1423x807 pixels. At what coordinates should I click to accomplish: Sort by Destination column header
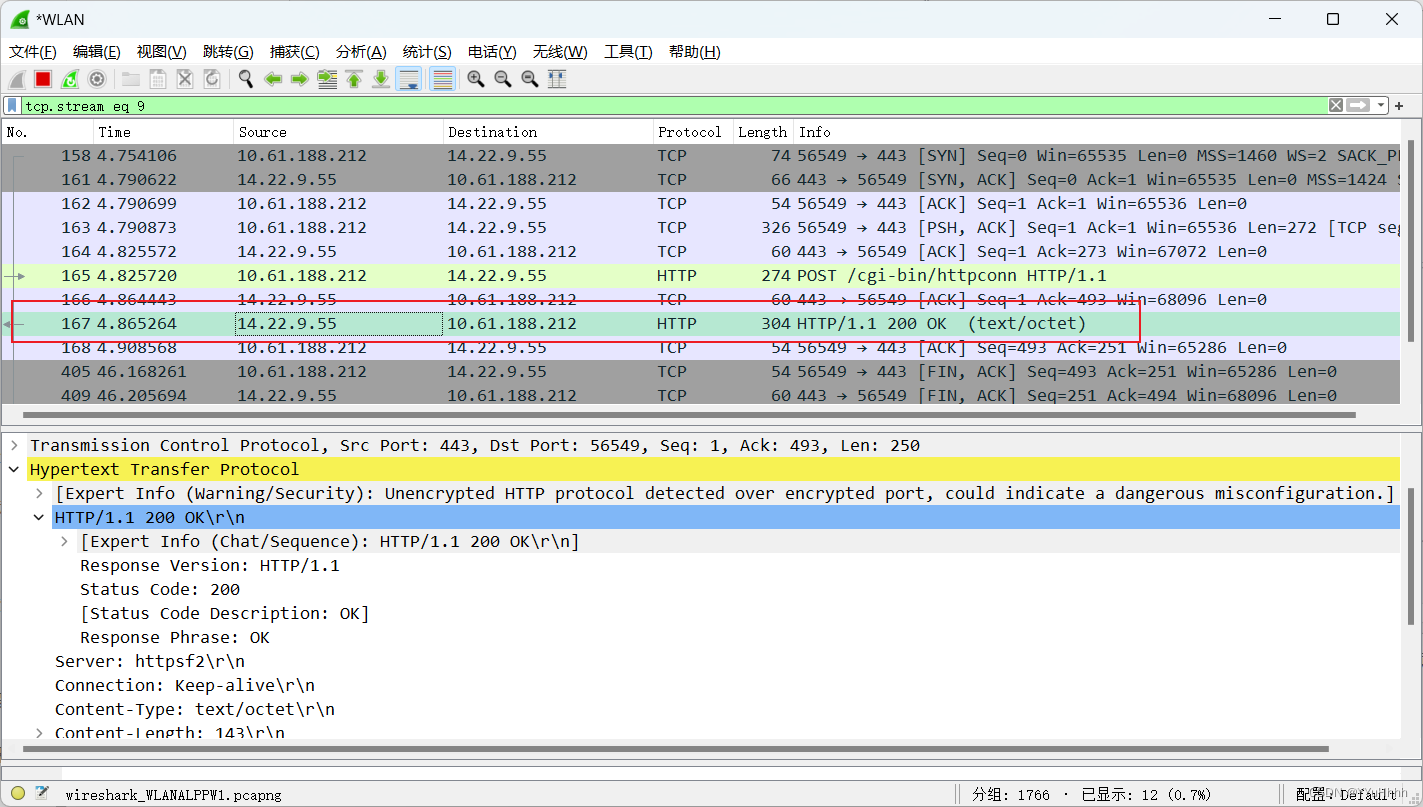[x=548, y=132]
